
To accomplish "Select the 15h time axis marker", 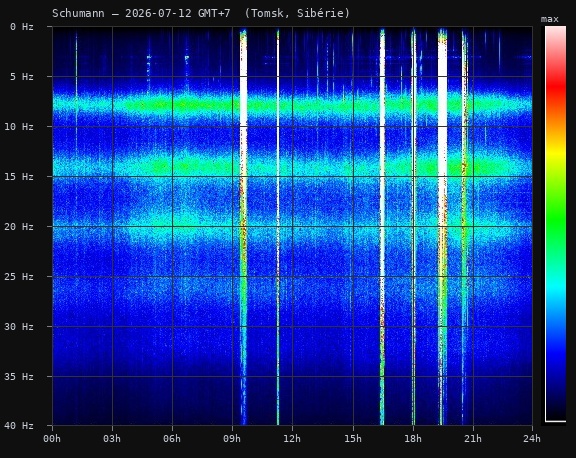I will coord(353,439).
